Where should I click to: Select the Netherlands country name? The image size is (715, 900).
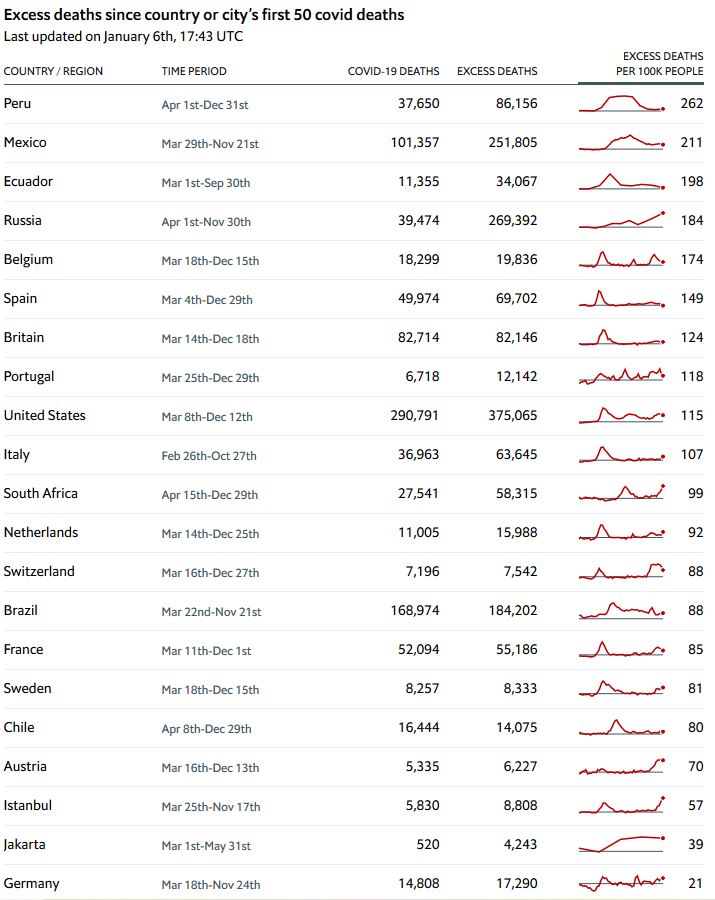coord(41,532)
